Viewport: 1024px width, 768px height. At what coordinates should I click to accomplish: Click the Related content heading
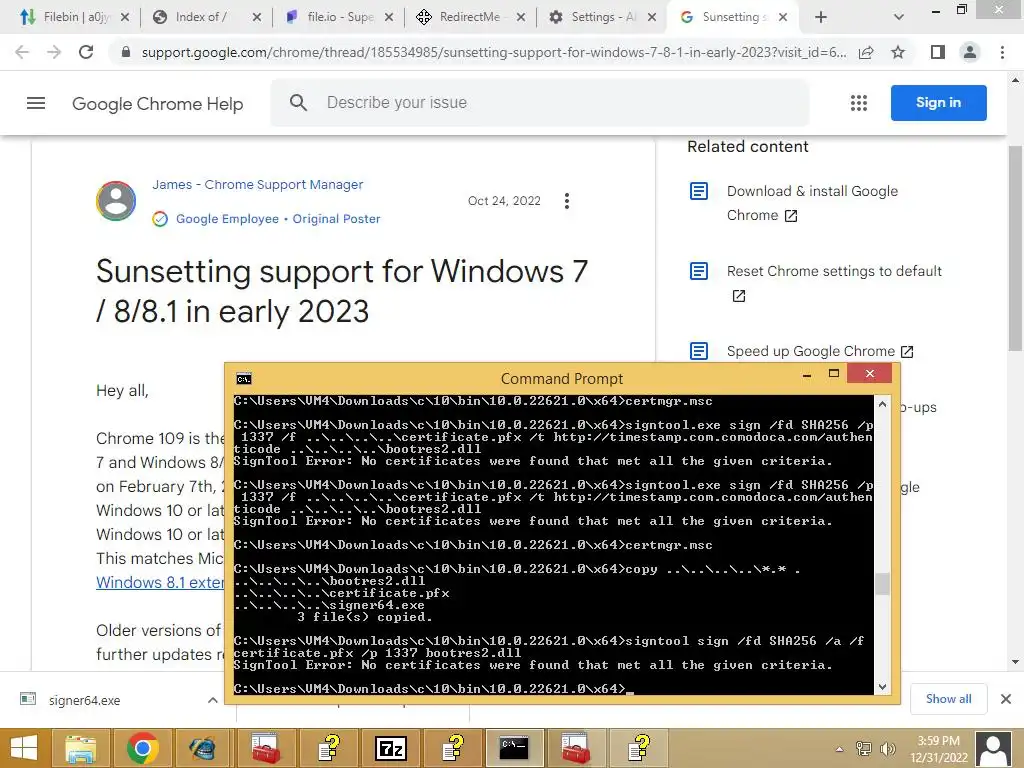pyautogui.click(x=747, y=147)
